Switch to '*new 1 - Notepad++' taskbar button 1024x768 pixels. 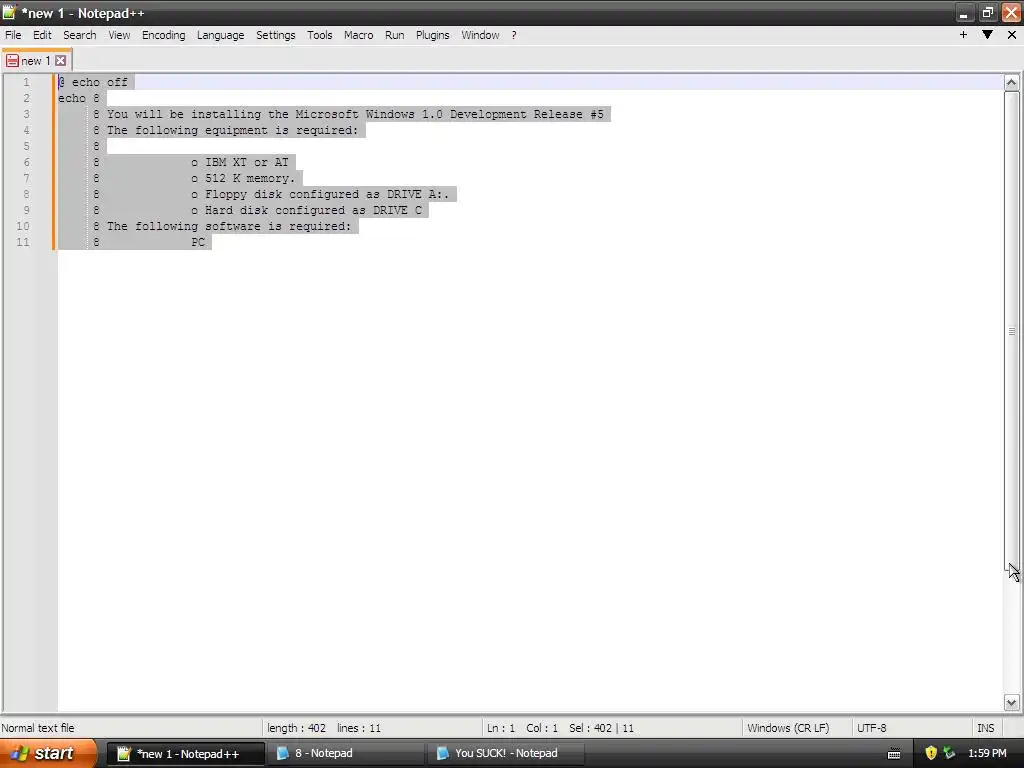pos(185,754)
